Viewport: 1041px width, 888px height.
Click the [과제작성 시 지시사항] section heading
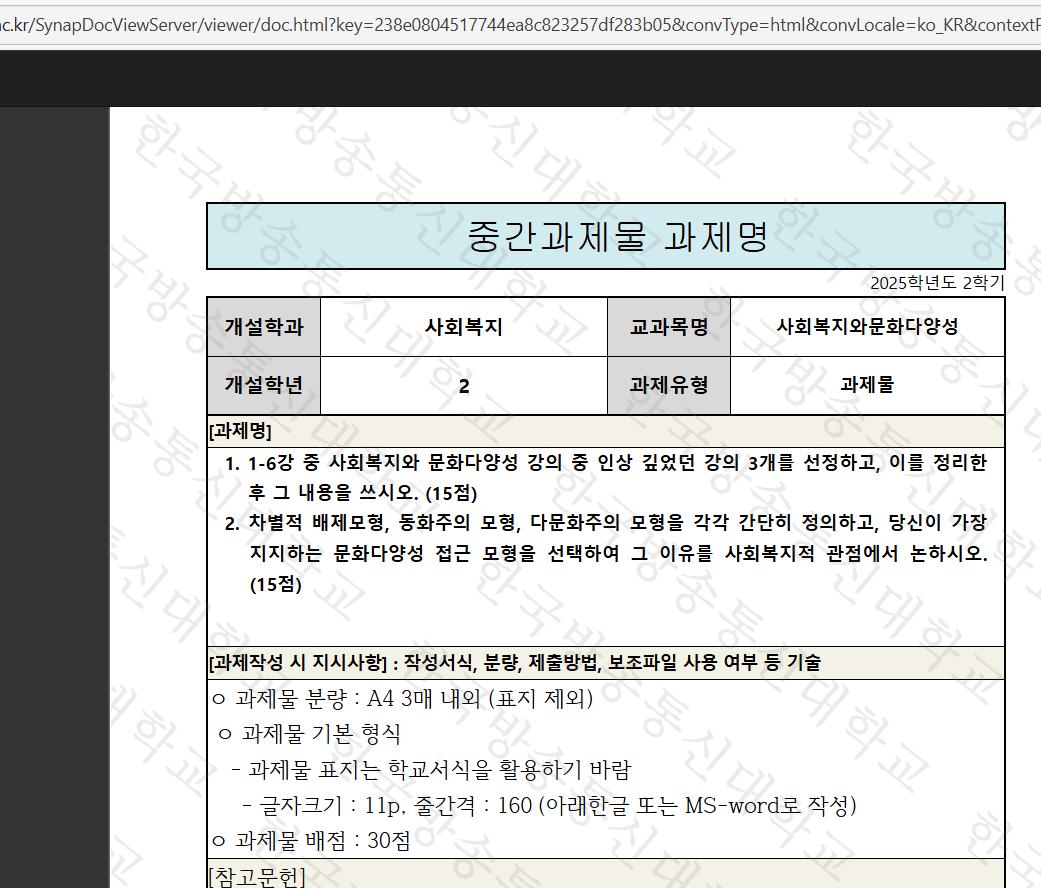click(x=515, y=662)
